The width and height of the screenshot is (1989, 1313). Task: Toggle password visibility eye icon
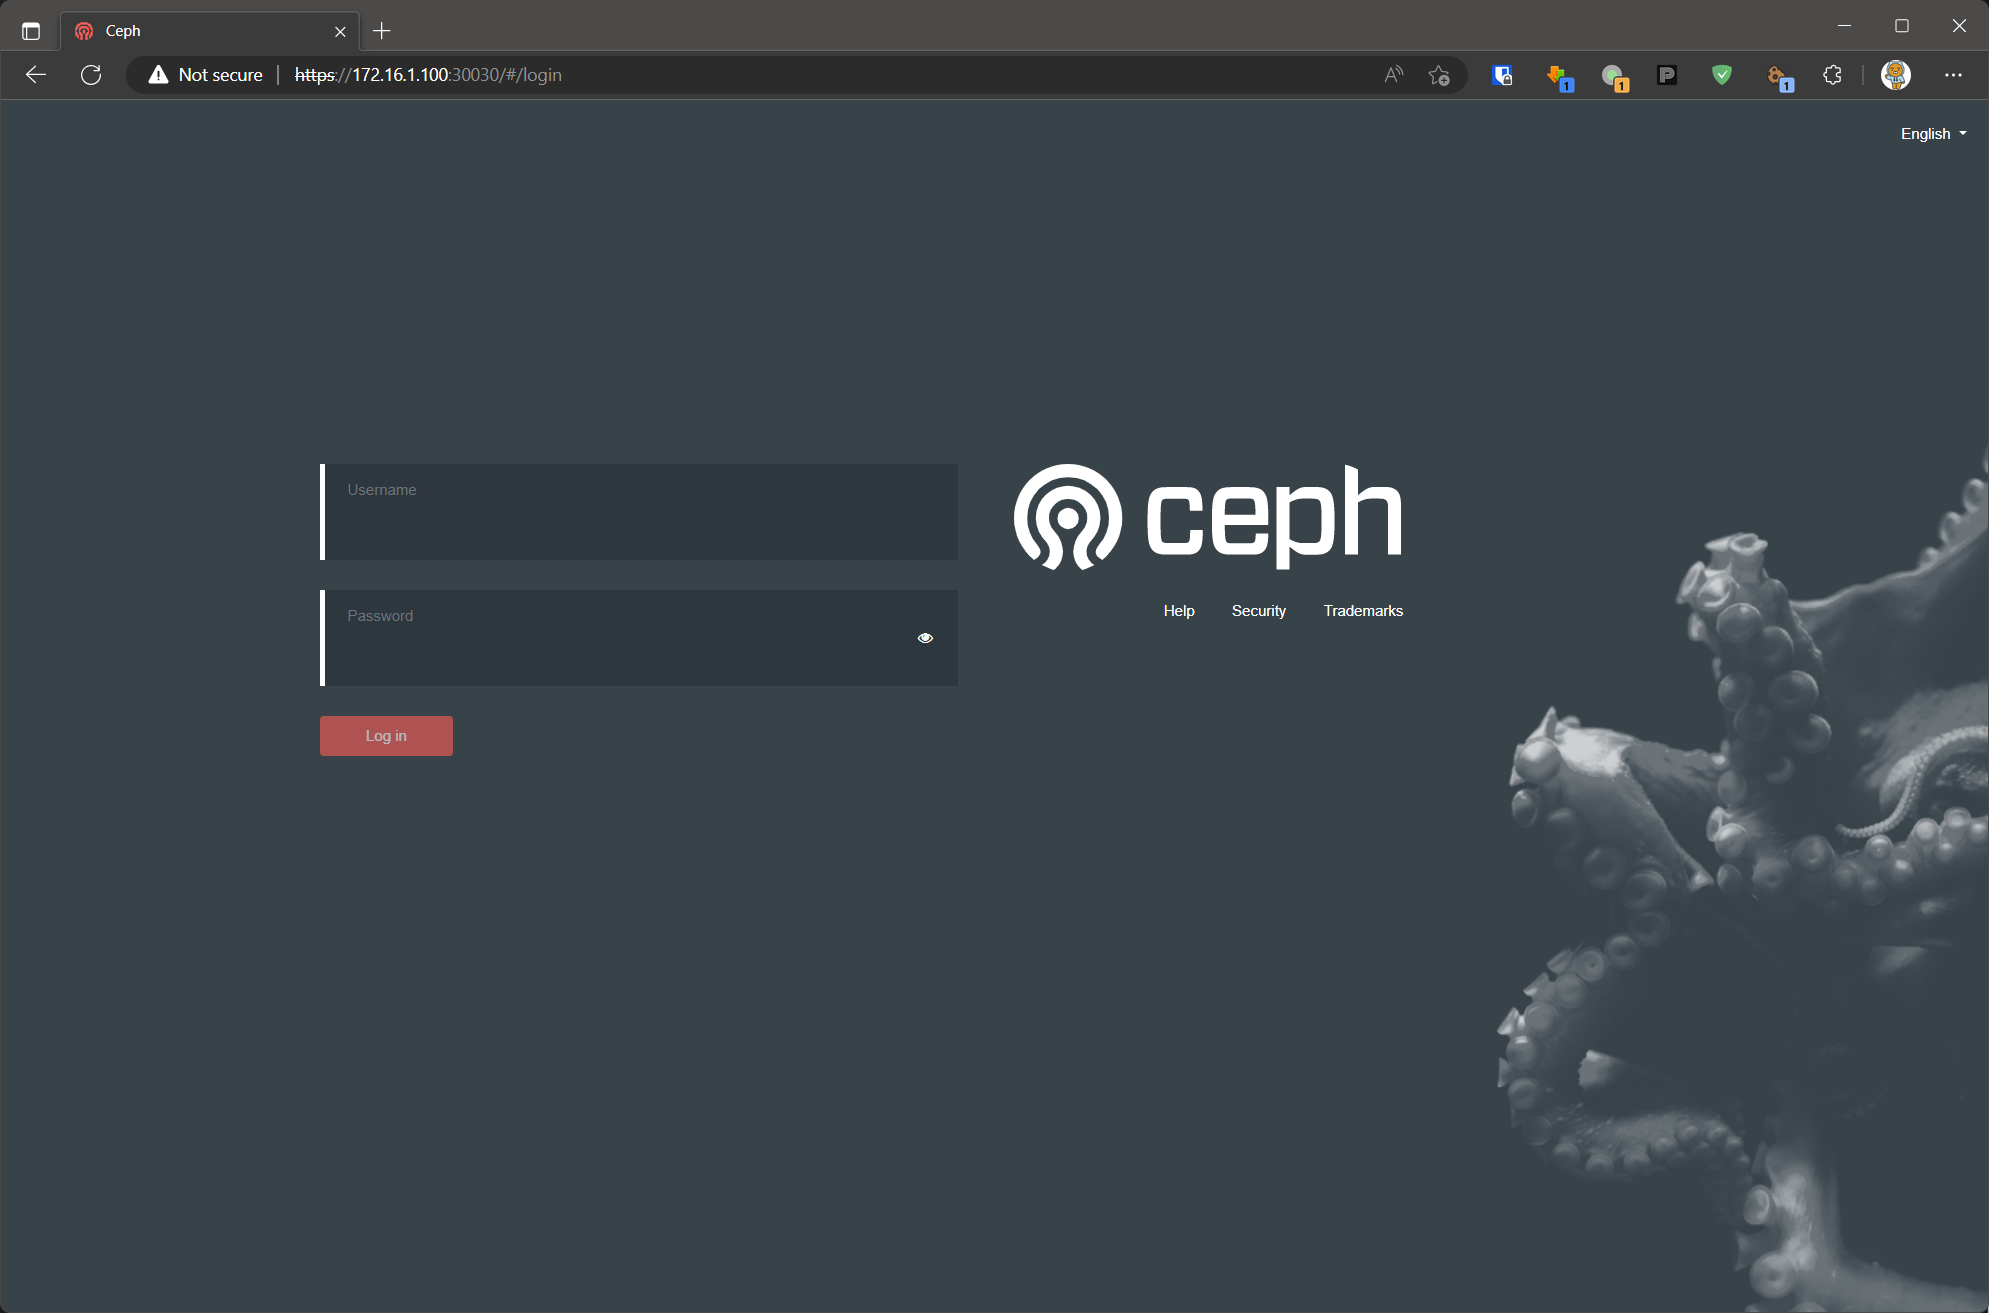(x=925, y=638)
